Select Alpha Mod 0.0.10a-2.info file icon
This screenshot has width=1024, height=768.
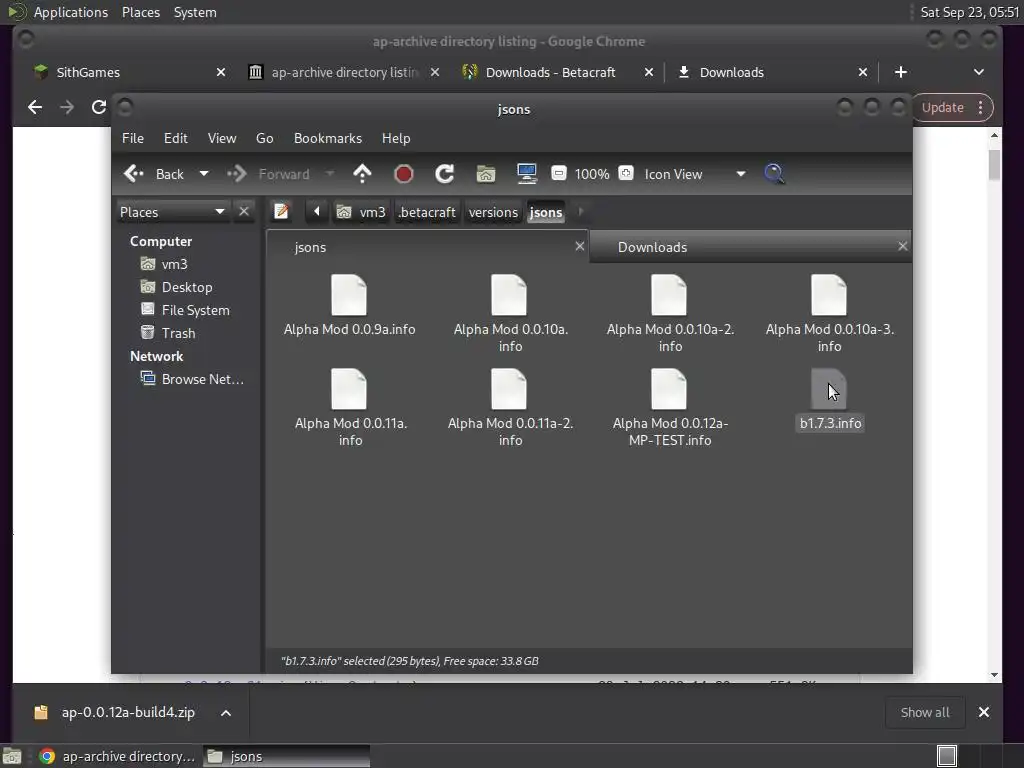669,295
